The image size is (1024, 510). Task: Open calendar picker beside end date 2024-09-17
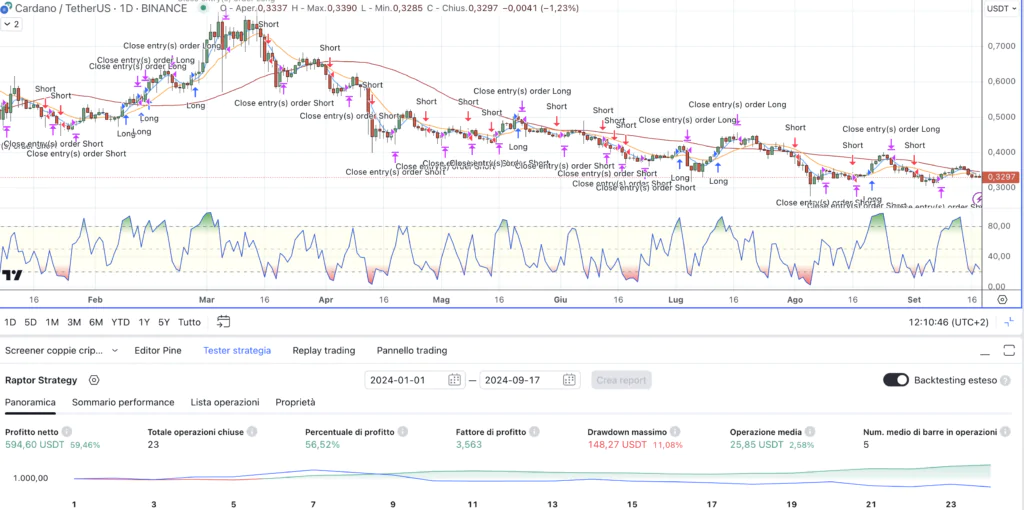click(x=569, y=380)
